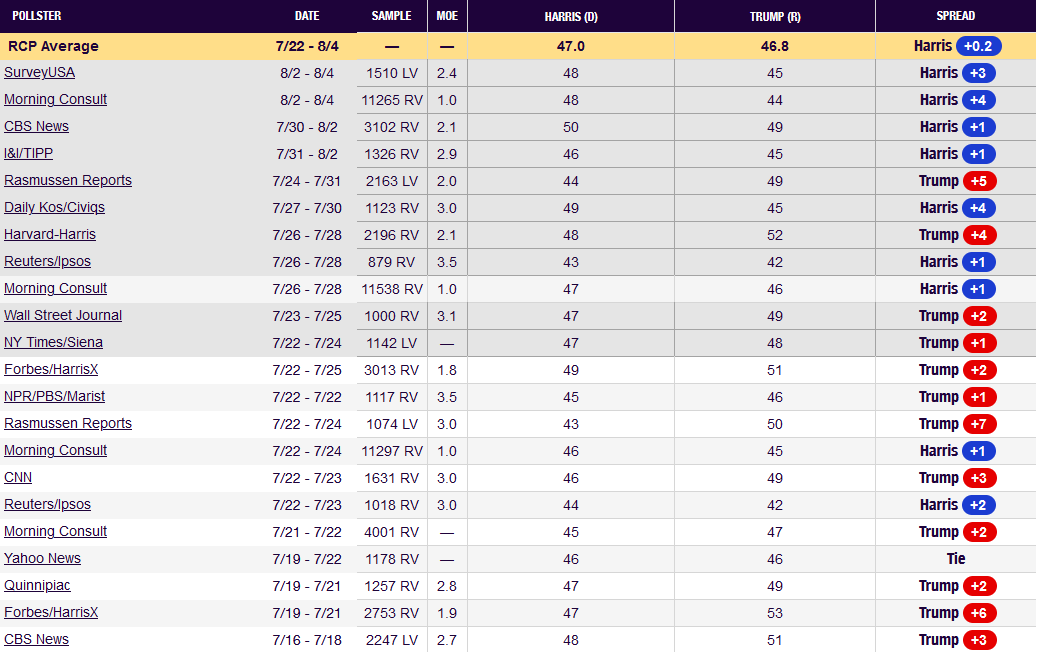Follow the Harvard-Harris poll link

click(x=50, y=235)
